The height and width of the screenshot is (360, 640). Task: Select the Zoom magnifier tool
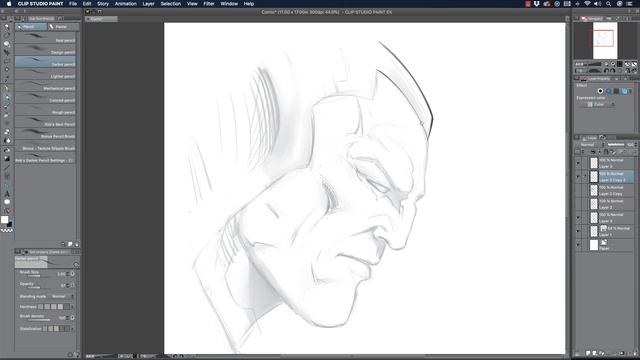(7, 27)
